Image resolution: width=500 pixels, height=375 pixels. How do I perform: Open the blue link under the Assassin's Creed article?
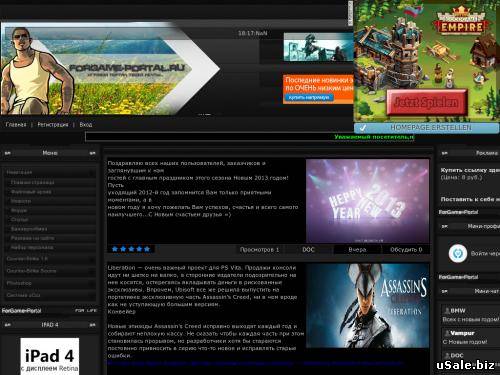tap(255, 363)
